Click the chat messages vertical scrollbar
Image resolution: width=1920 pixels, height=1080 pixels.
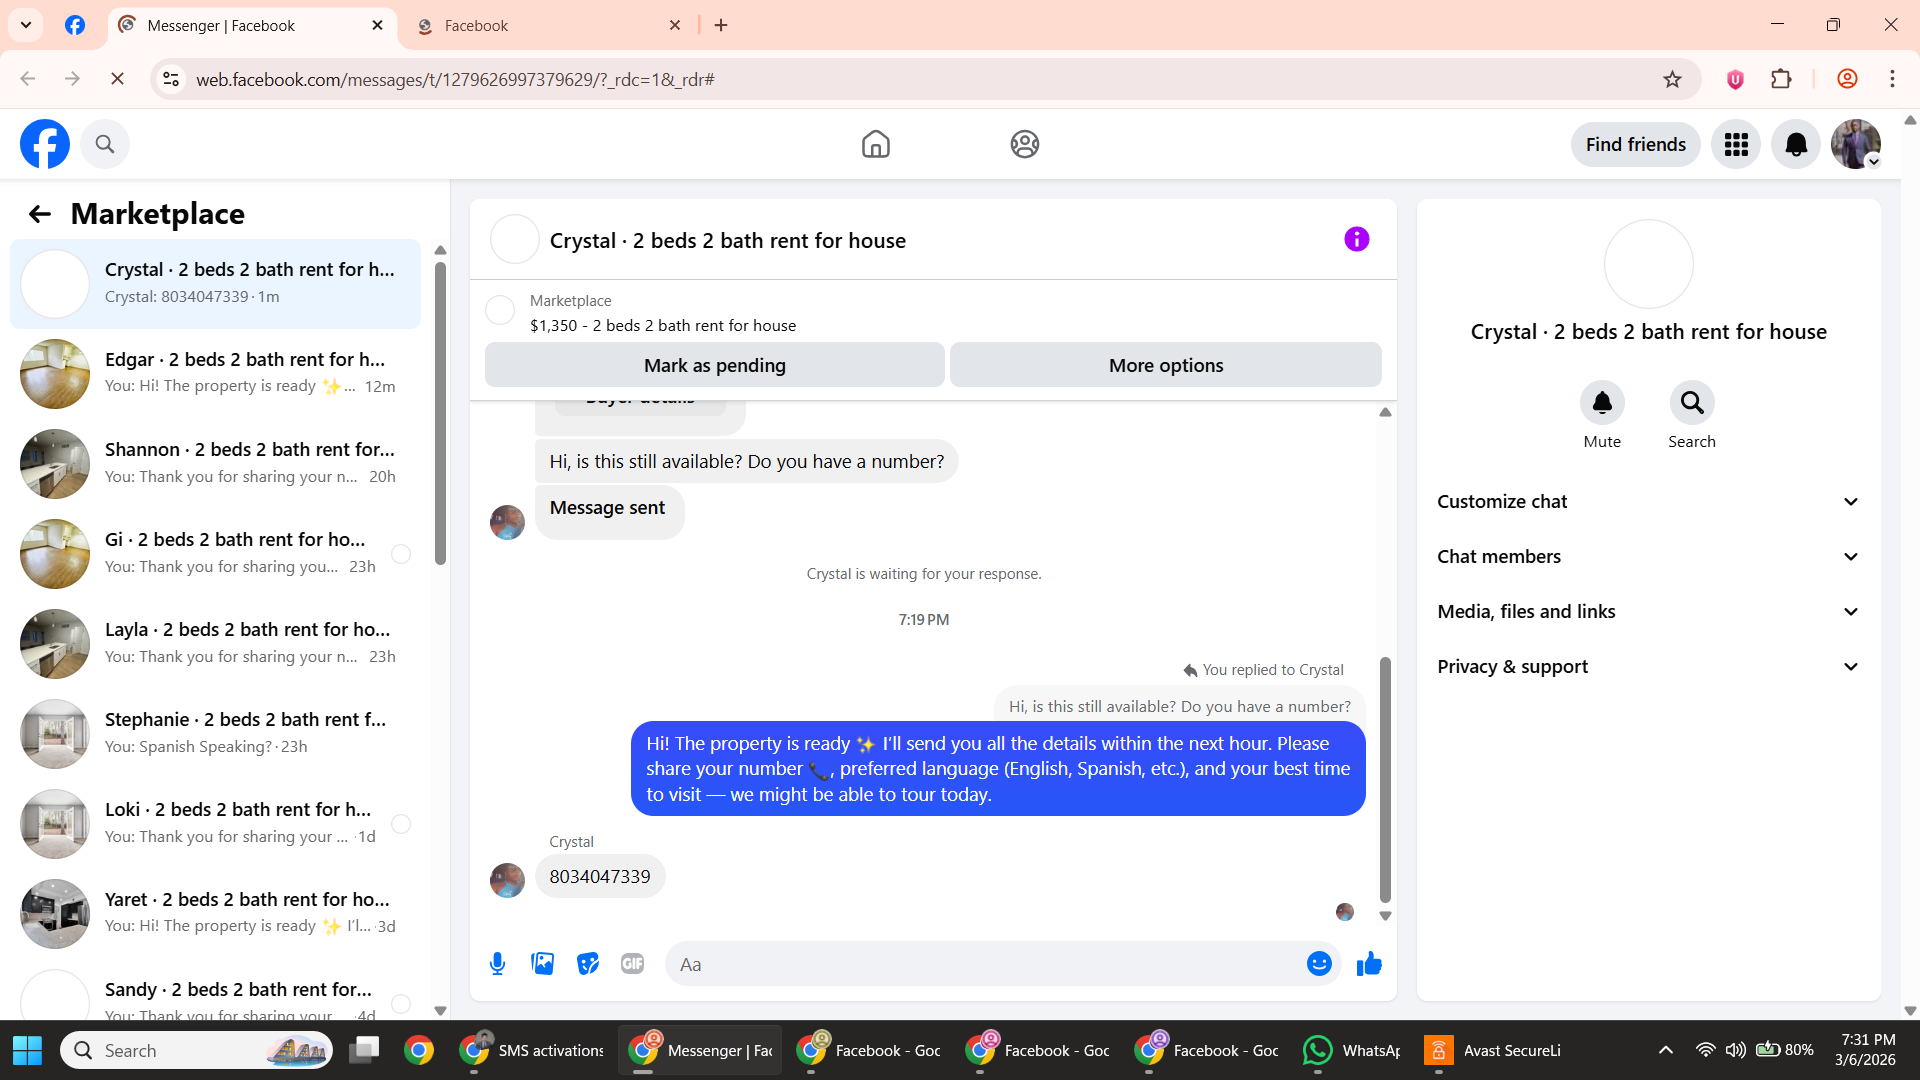pos(1385,780)
